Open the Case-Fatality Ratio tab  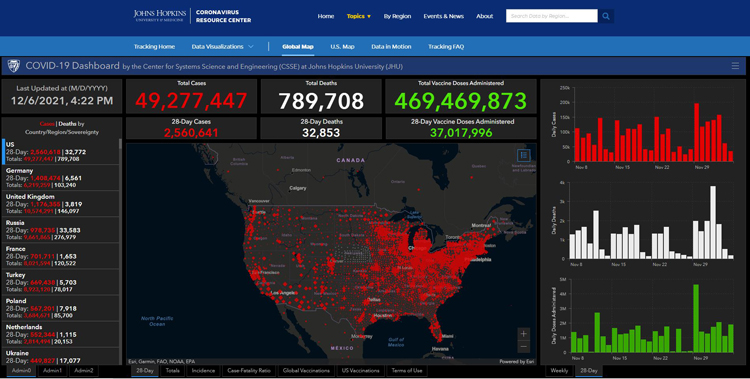pyautogui.click(x=249, y=370)
